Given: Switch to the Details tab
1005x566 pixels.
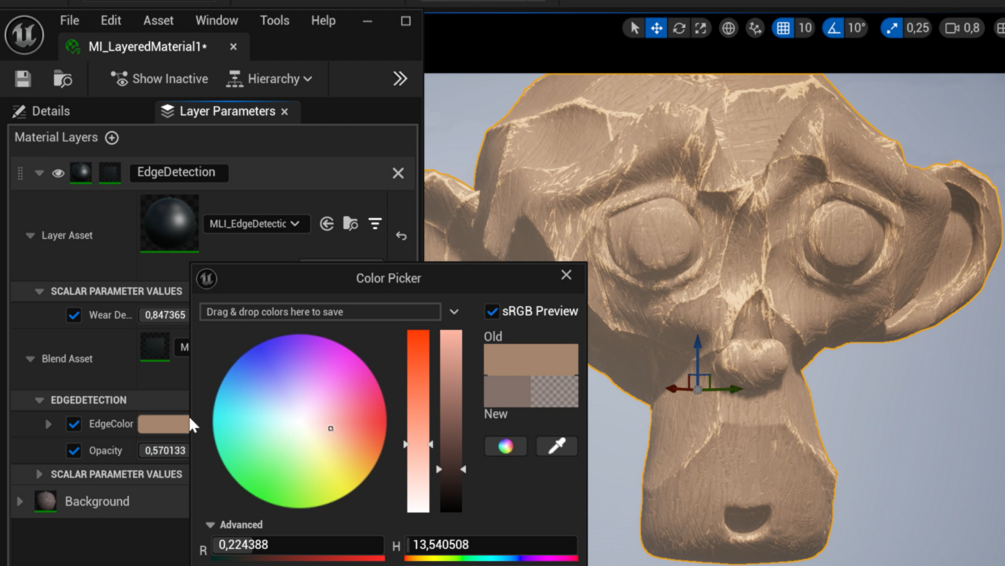Looking at the screenshot, I should 42,112.
